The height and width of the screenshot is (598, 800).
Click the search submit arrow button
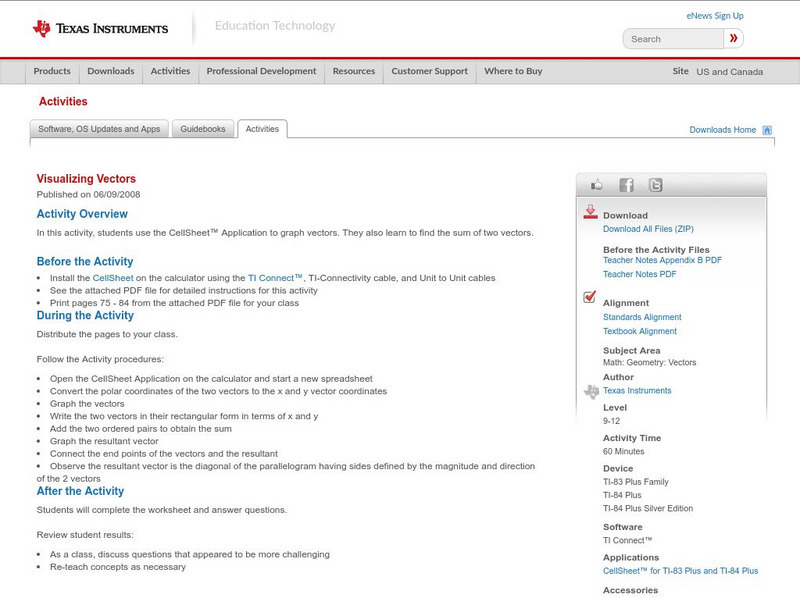[734, 38]
